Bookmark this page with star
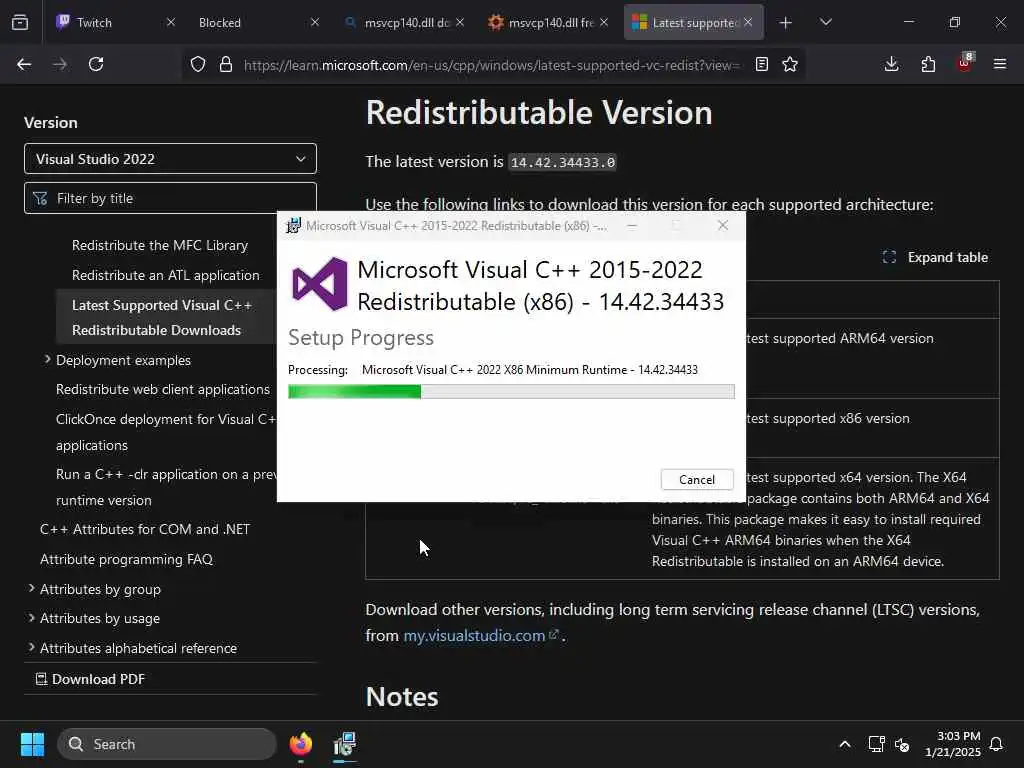This screenshot has width=1024, height=768. click(790, 64)
